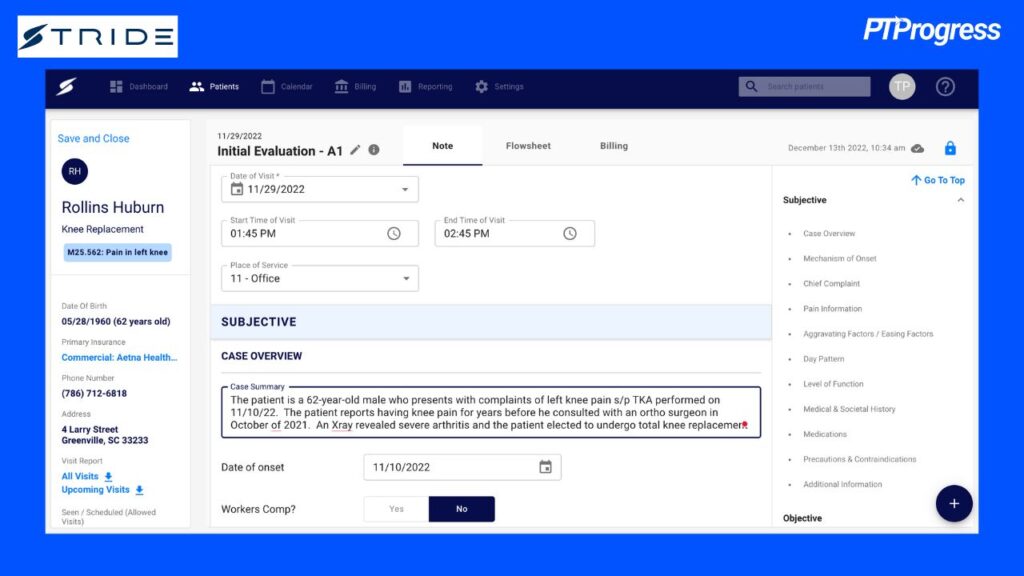Click the cloud saved status icon
This screenshot has height=576, width=1024.
918,148
